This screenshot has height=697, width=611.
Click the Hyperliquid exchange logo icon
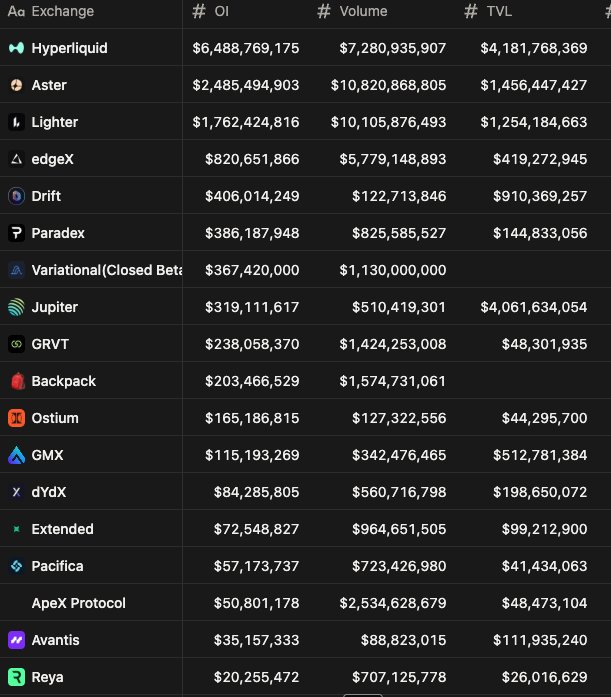16,48
